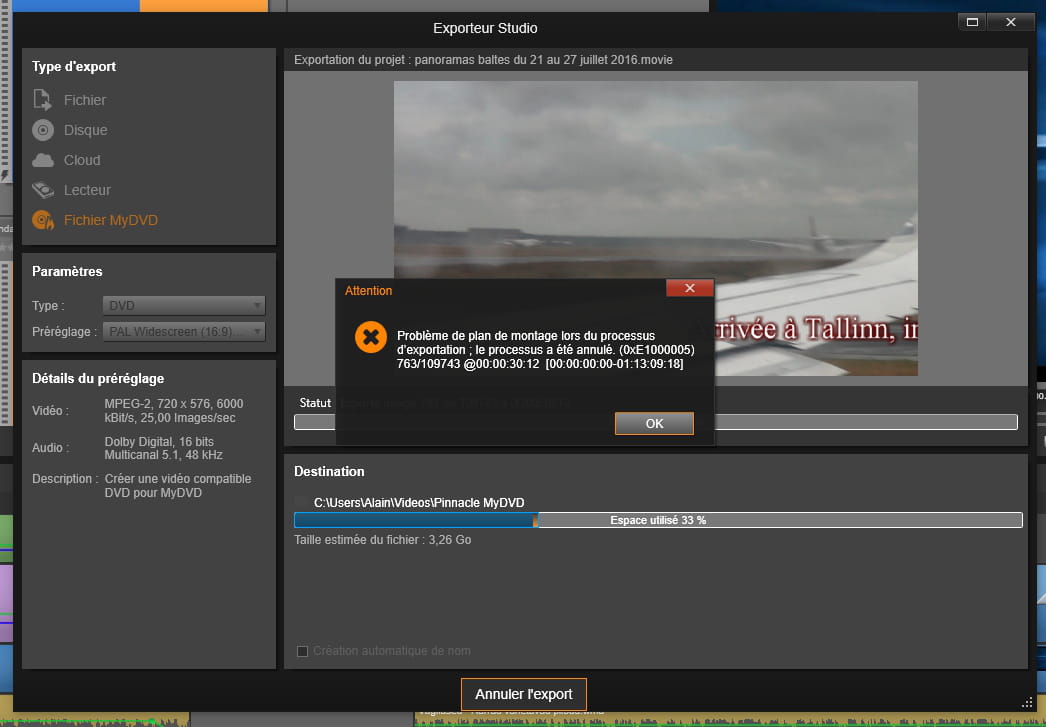This screenshot has height=727, width=1046.
Task: Choose the Lecteur export icon
Action: pos(43,190)
